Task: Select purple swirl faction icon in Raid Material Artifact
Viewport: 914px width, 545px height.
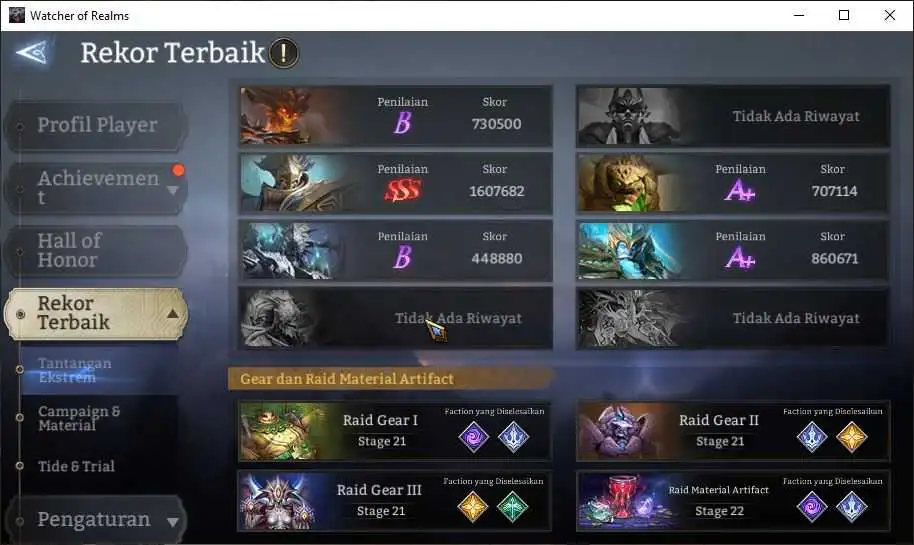Action: coord(811,507)
